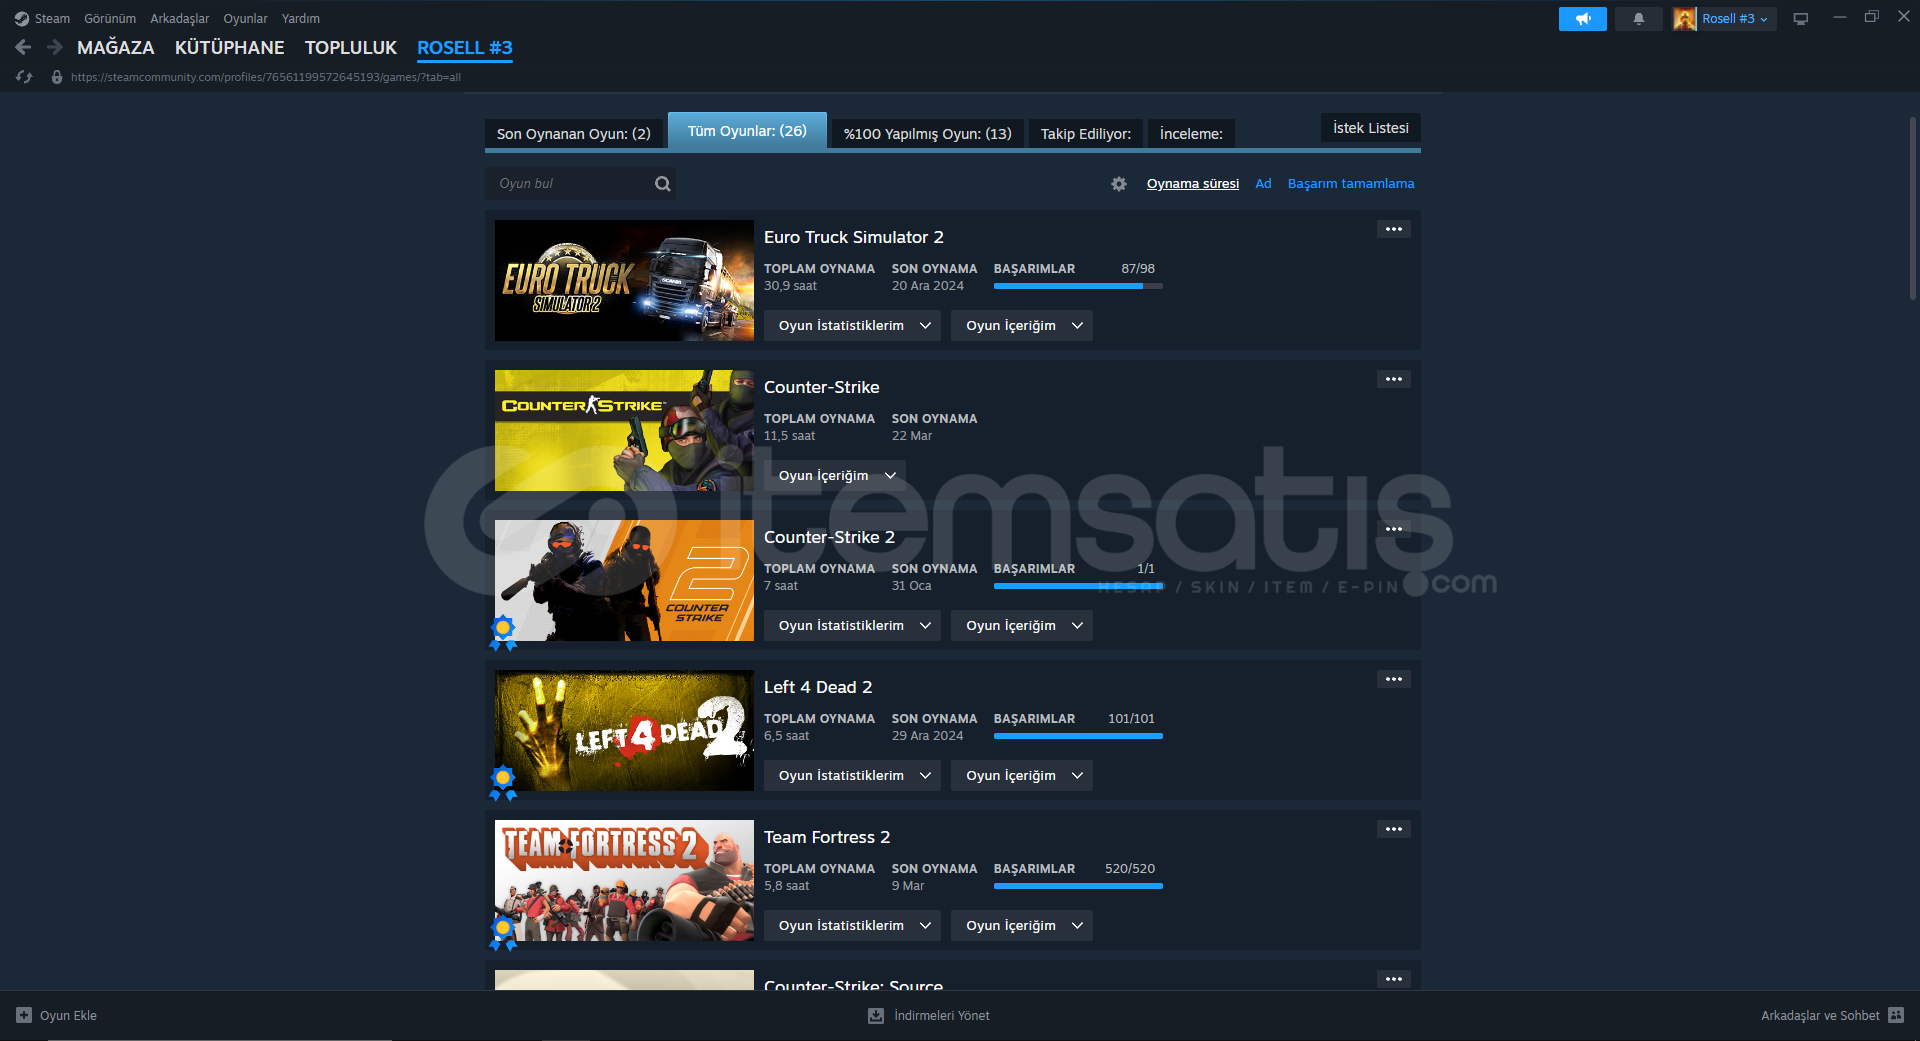Switch to İnceleme tab
This screenshot has width=1920, height=1041.
(x=1191, y=134)
